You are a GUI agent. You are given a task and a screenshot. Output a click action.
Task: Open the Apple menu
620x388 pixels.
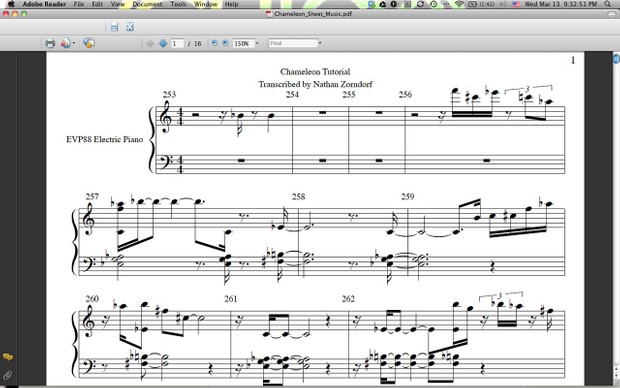click(11, 4)
